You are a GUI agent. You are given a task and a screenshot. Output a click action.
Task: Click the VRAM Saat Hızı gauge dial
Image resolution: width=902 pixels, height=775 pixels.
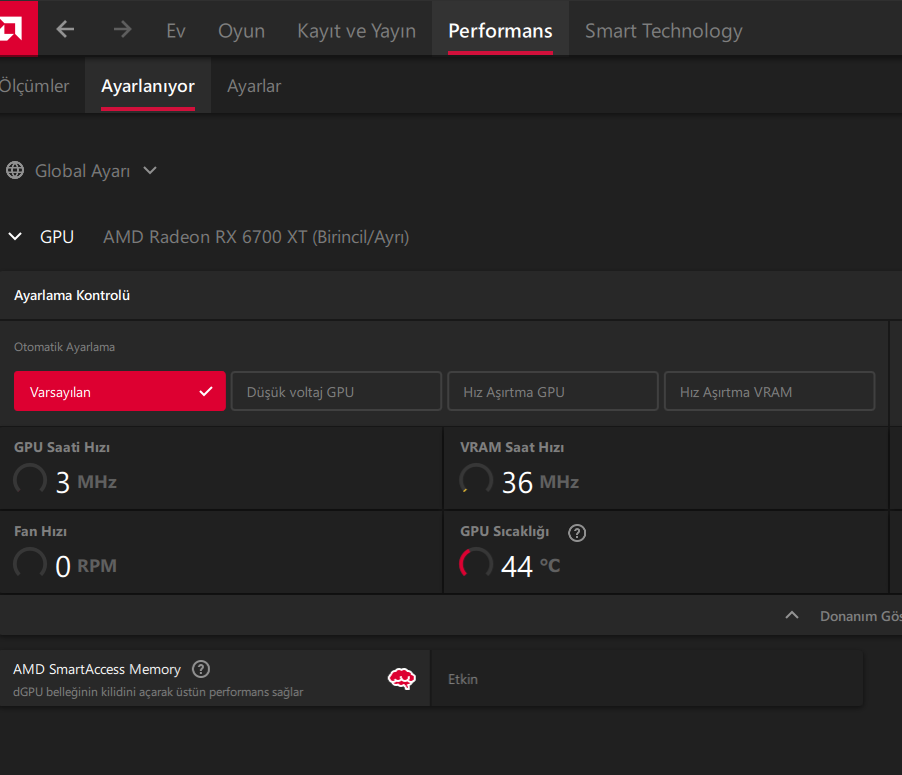(476, 480)
